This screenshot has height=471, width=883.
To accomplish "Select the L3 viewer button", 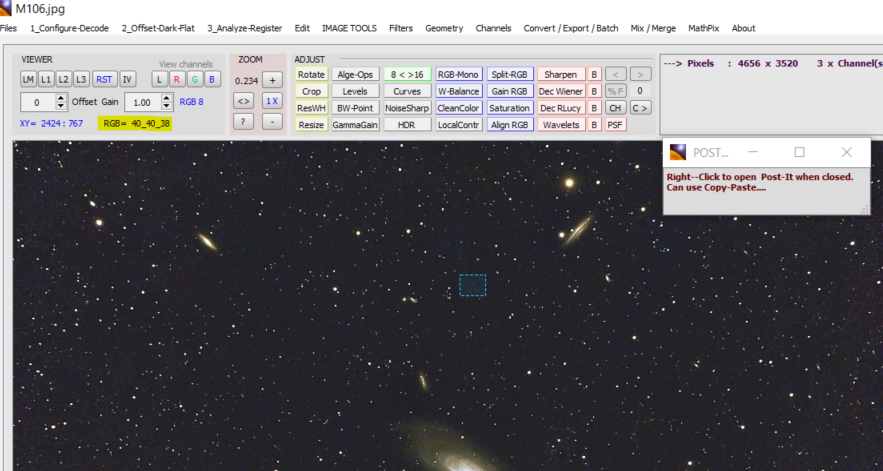I will pyautogui.click(x=81, y=79).
